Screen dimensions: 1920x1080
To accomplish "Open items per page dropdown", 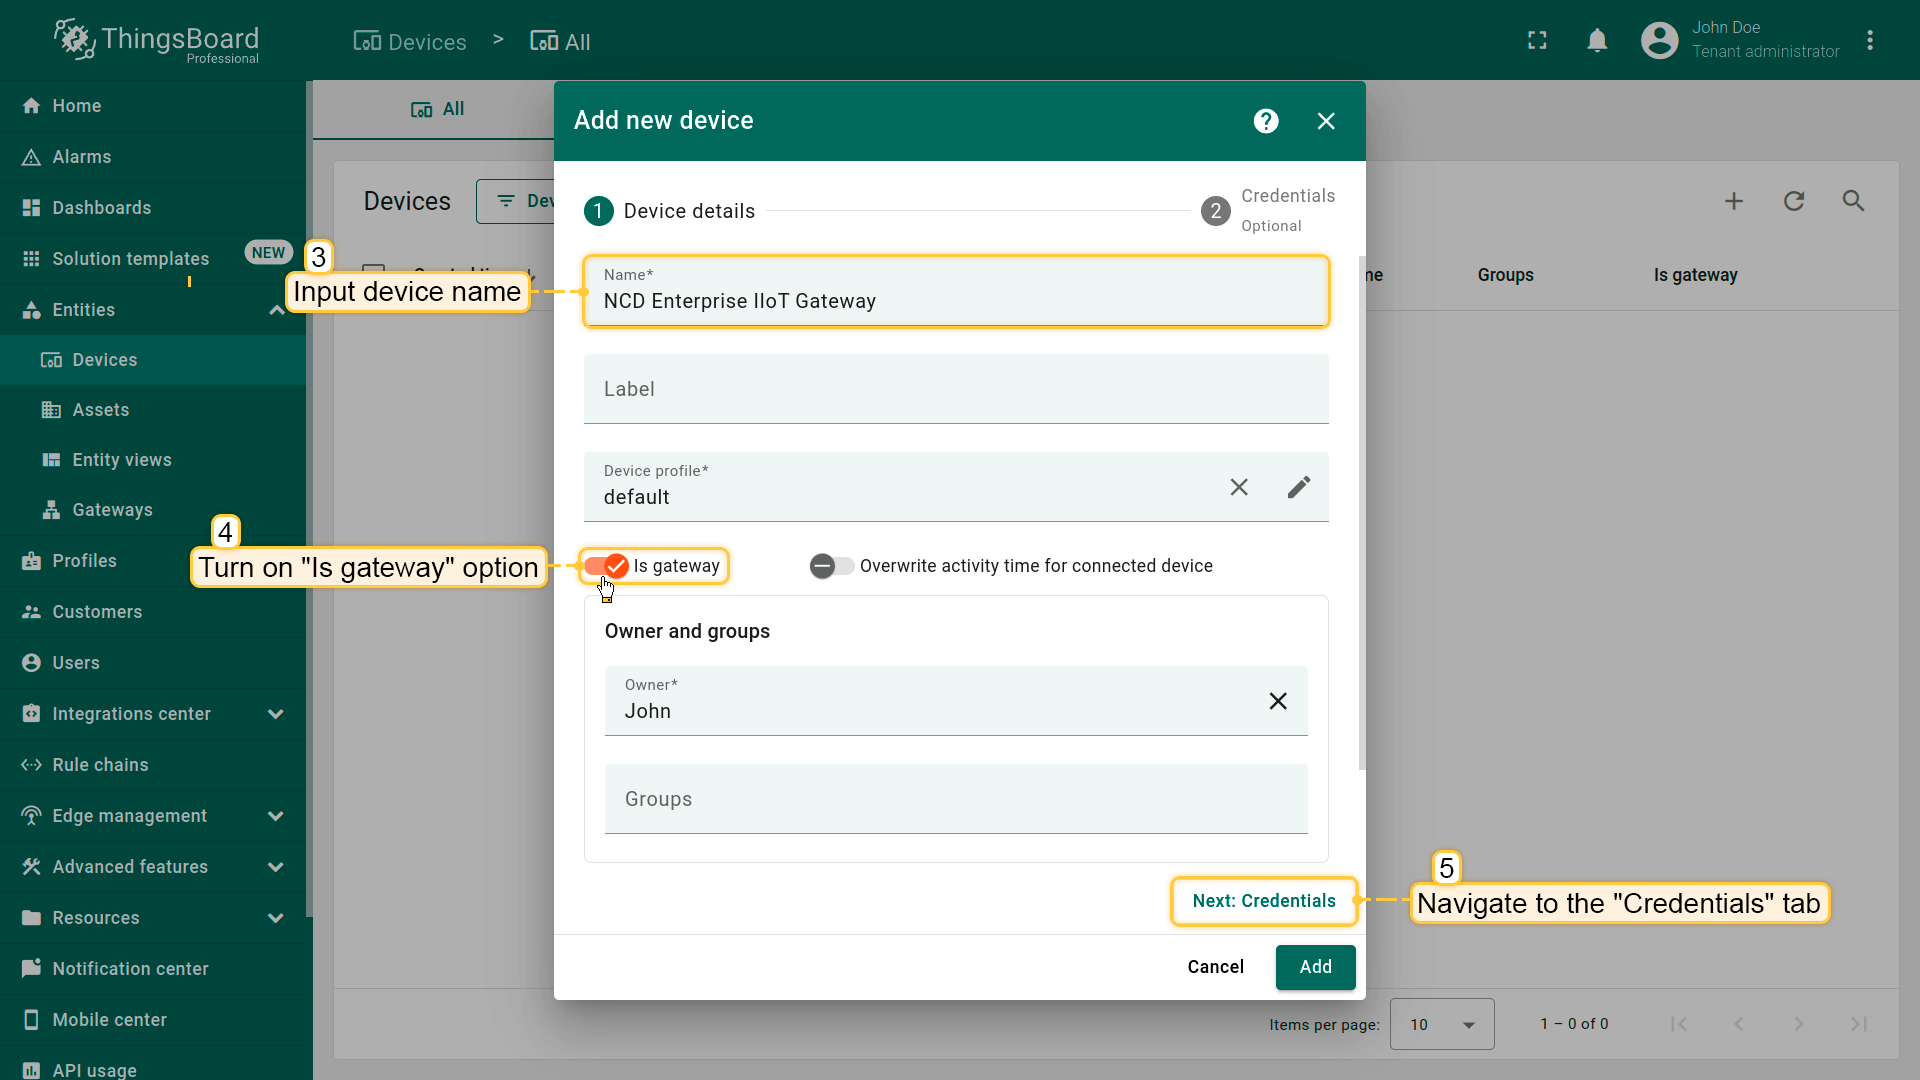I will 1441,1024.
